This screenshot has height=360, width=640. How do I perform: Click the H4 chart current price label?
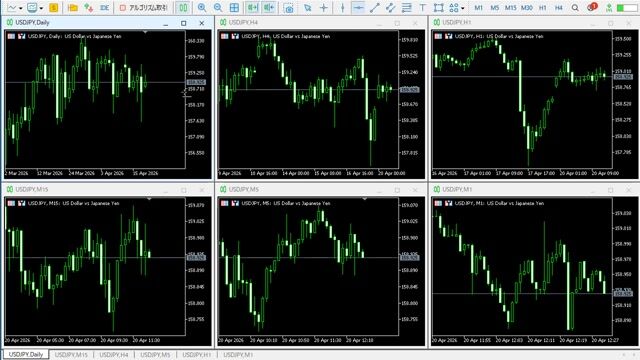[x=409, y=89]
